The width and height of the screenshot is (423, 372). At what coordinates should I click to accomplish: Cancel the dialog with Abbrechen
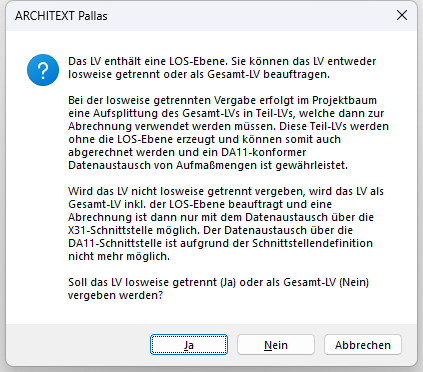(x=363, y=345)
